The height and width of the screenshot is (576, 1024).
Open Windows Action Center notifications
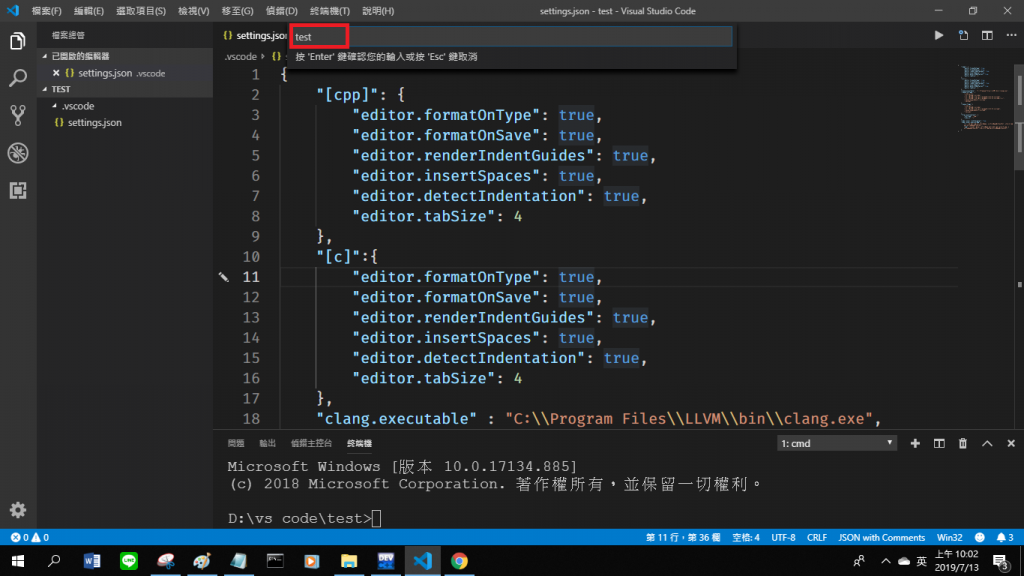(1000, 561)
